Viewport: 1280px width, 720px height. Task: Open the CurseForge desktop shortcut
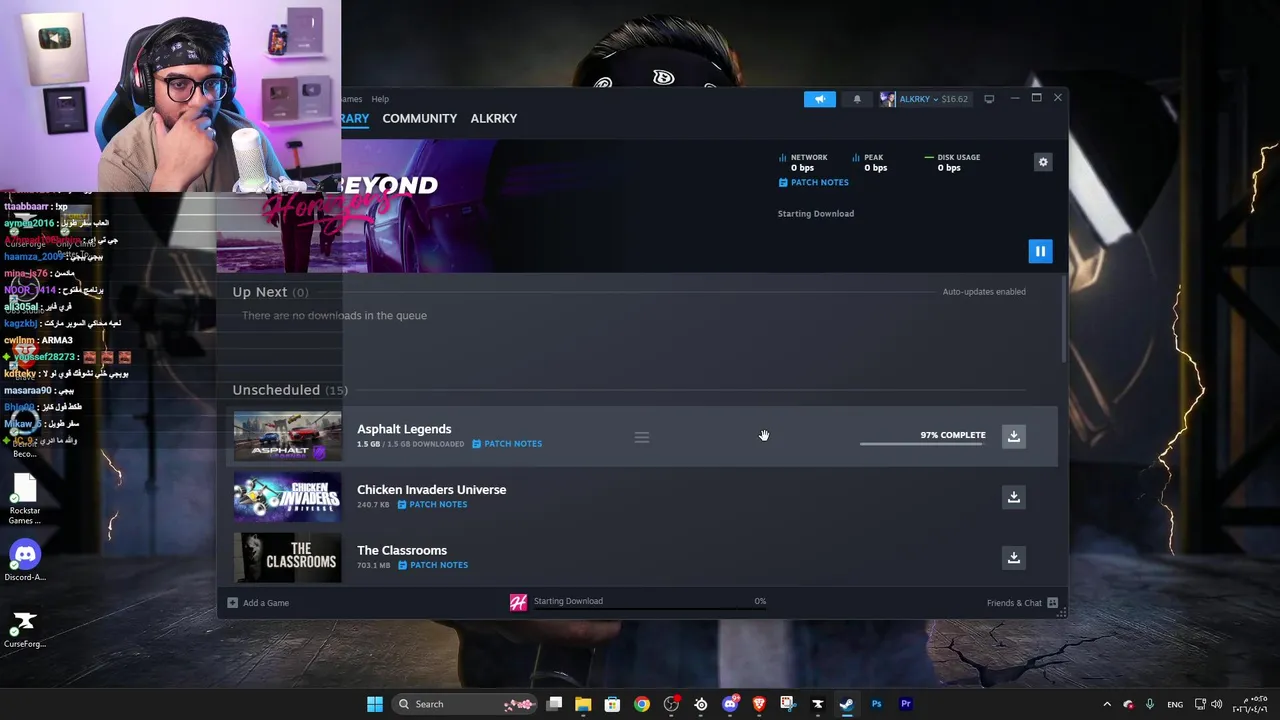click(25, 628)
